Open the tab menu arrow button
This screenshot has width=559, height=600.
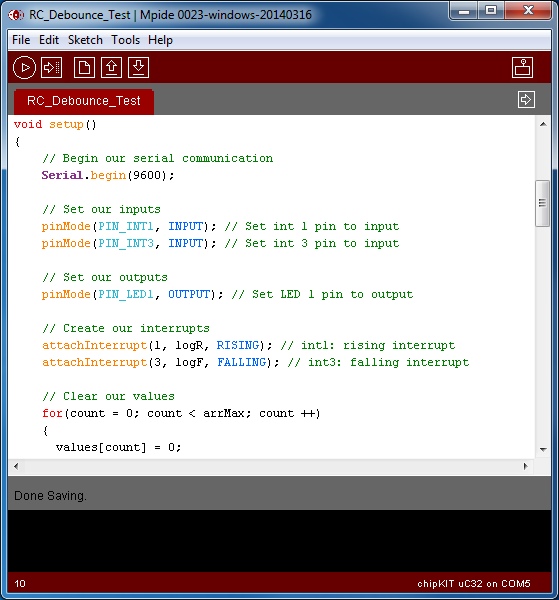(x=526, y=100)
